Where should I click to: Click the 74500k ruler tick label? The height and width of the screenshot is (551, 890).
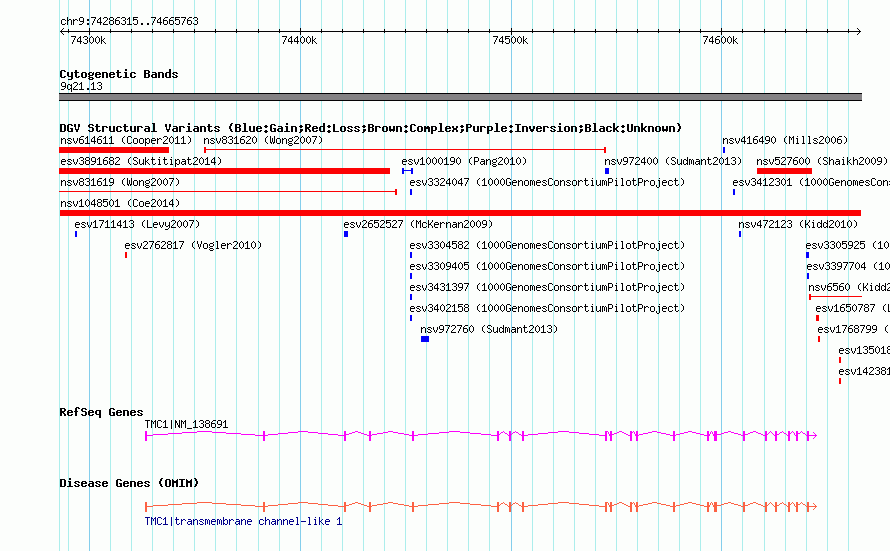point(510,40)
